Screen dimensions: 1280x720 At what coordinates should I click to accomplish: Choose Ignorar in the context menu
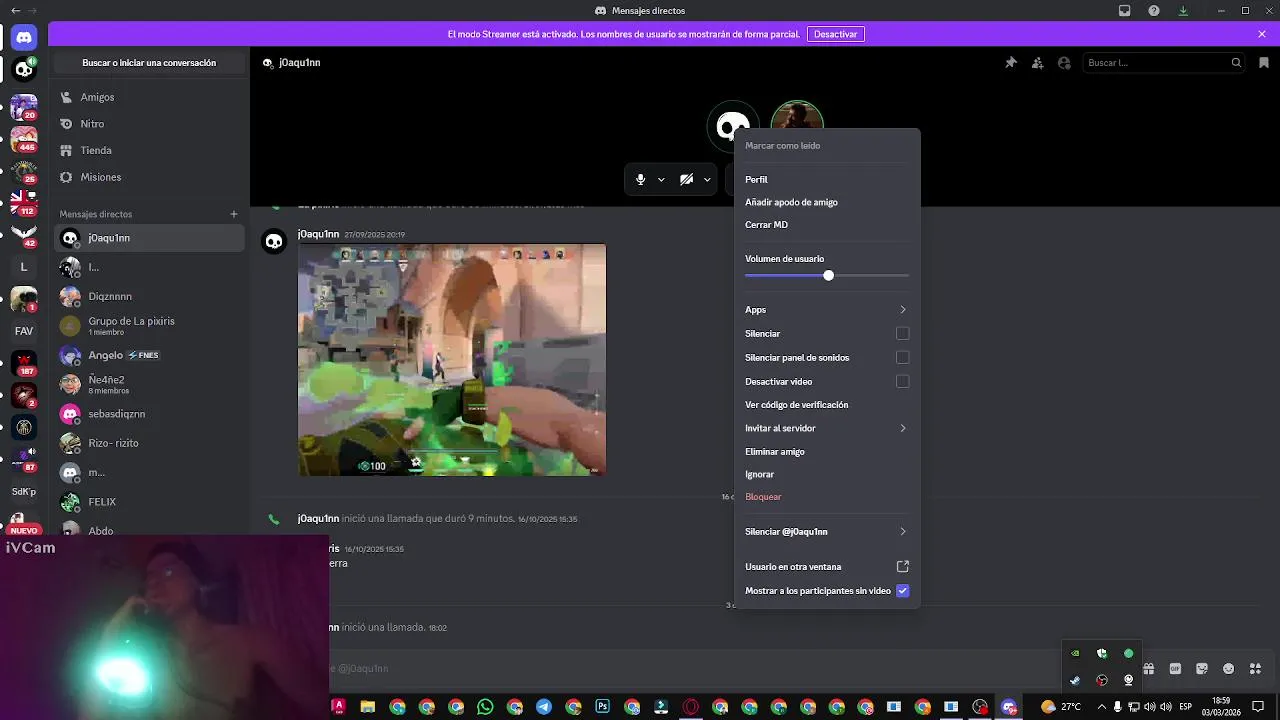(827, 474)
